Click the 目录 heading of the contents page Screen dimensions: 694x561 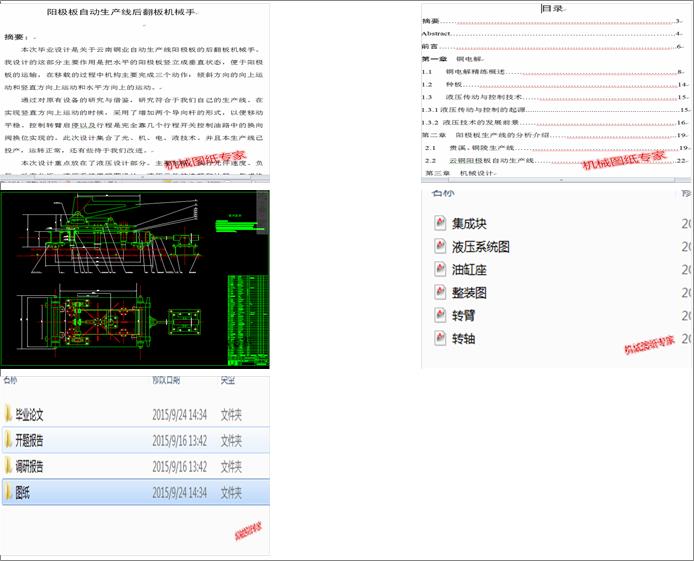[x=553, y=8]
